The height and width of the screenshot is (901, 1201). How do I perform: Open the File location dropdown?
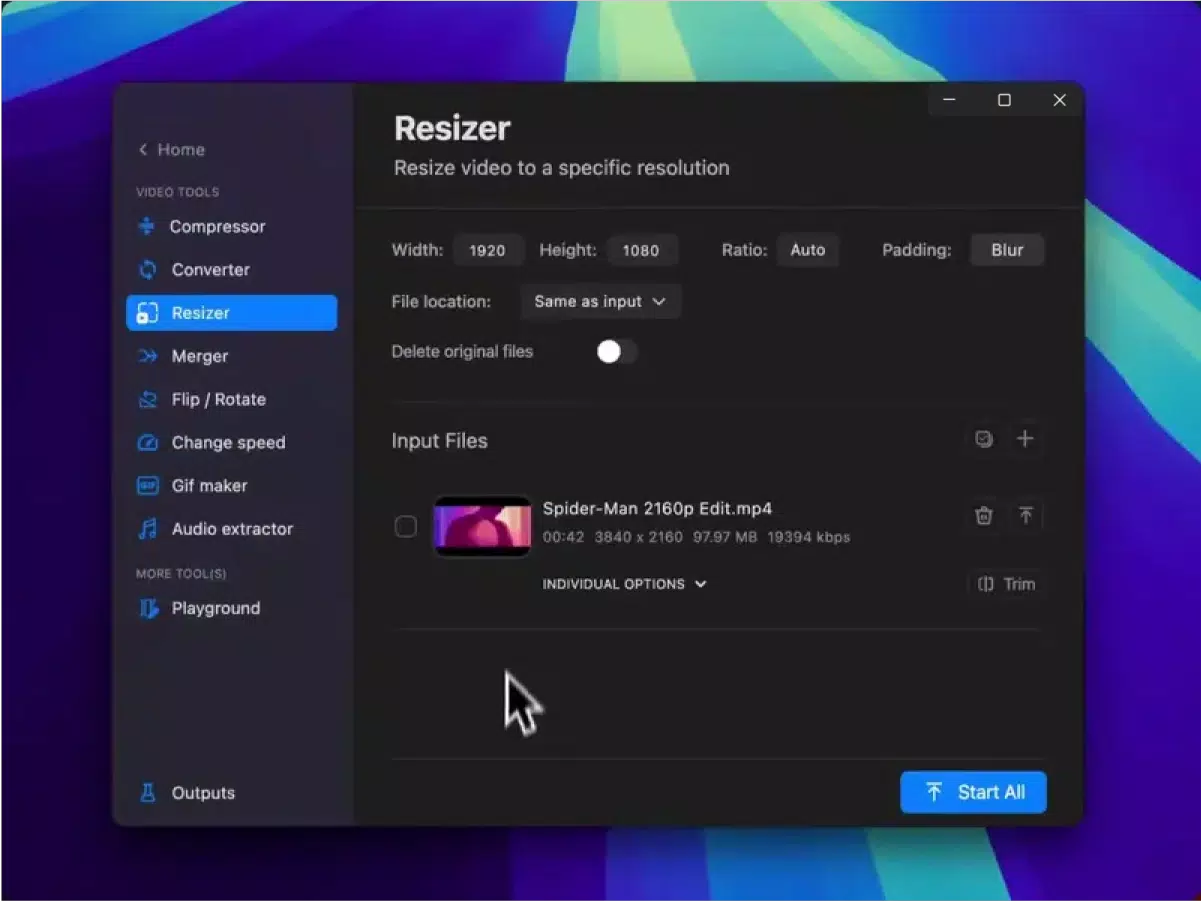click(600, 301)
